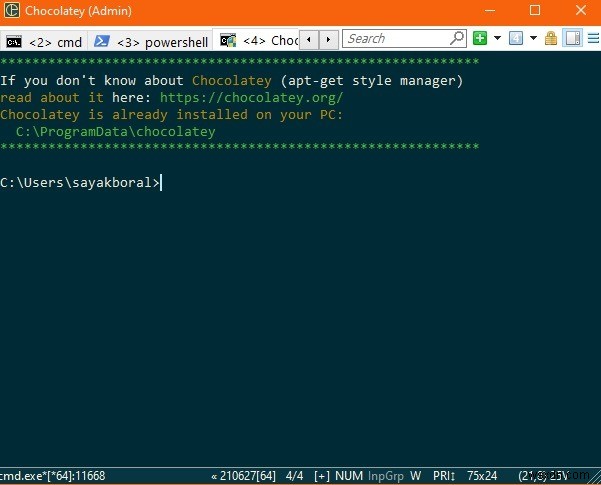The image size is (601, 485).
Task: Expand the console list dropdown arrow
Action: click(x=533, y=38)
